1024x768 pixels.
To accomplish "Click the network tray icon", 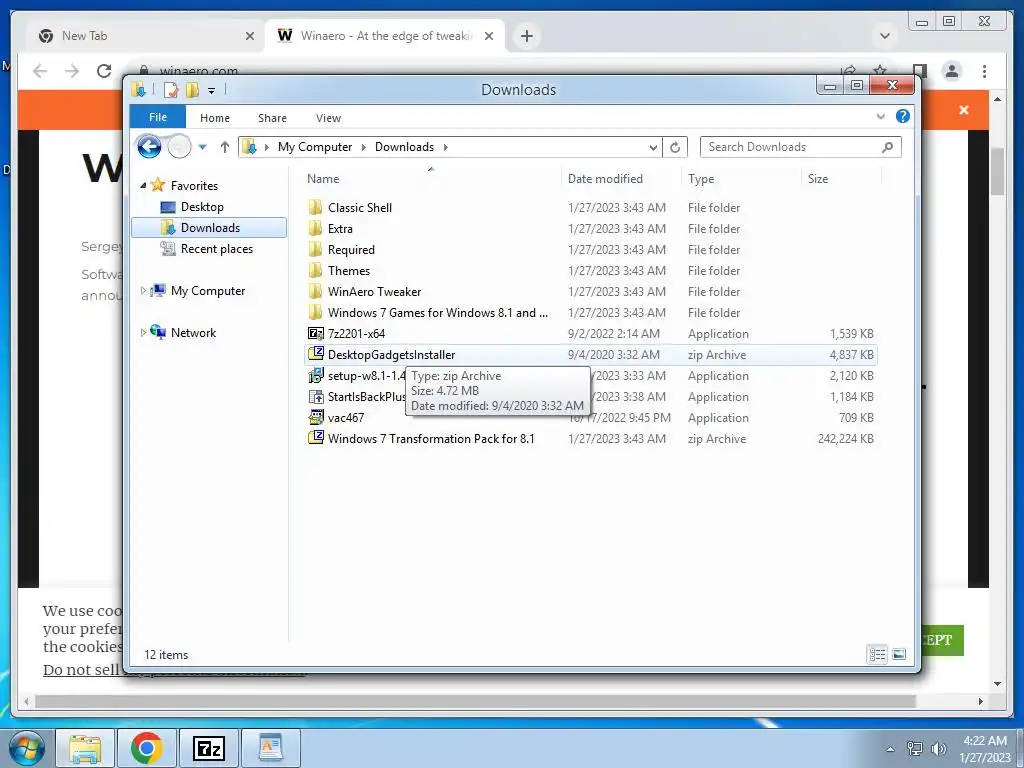I will pyautogui.click(x=915, y=748).
